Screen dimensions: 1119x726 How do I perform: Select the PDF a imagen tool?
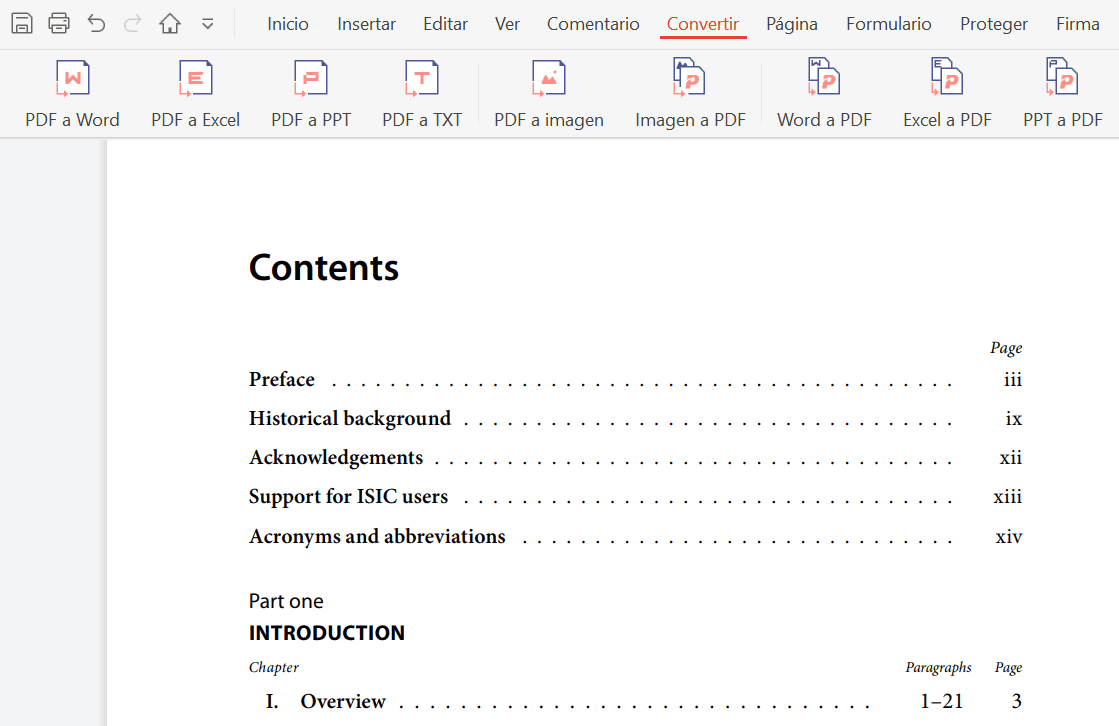[x=548, y=93]
